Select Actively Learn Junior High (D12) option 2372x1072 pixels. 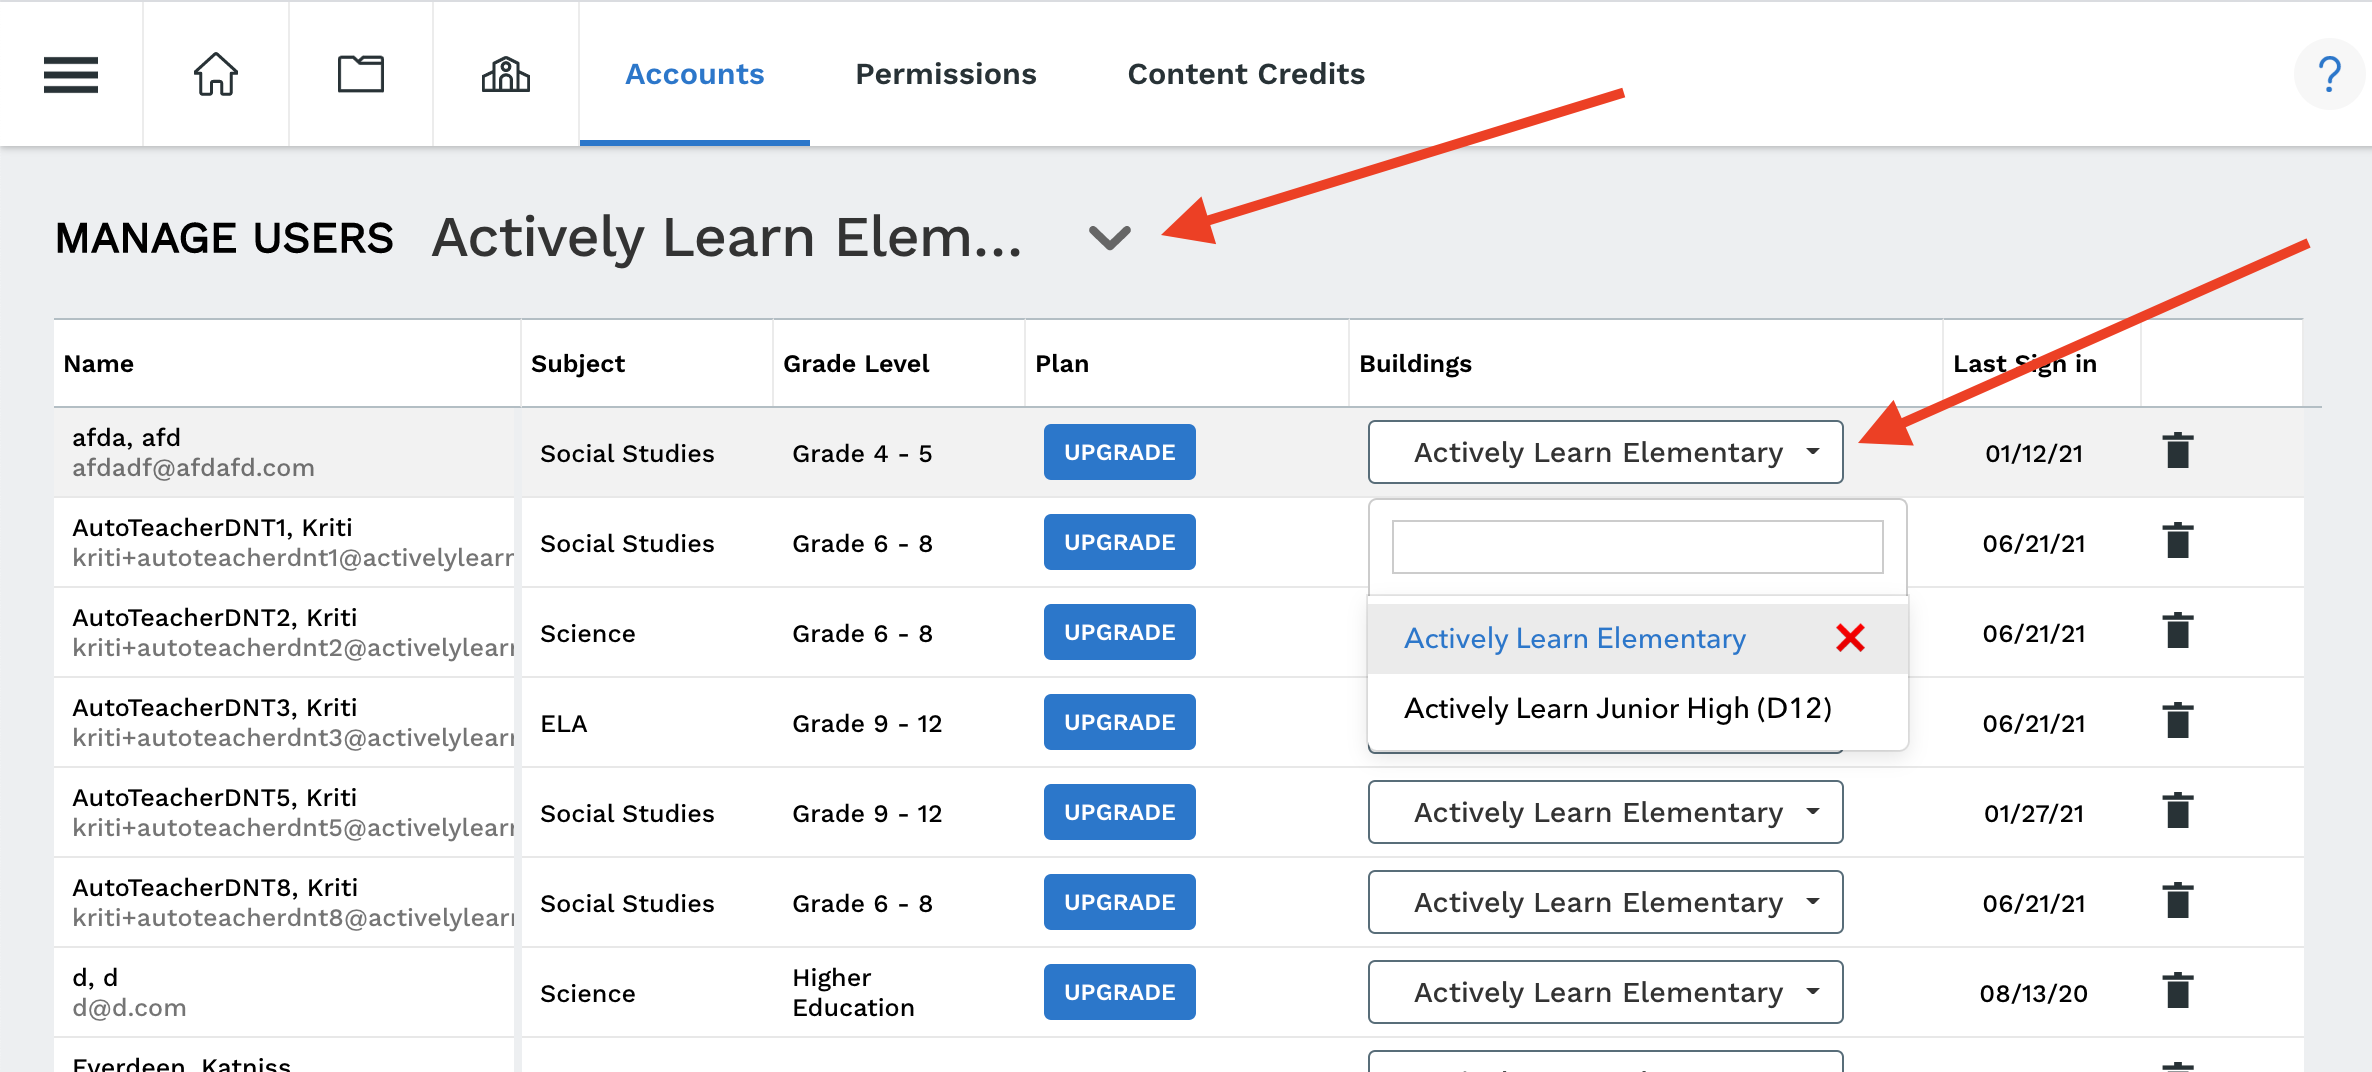[x=1618, y=709]
